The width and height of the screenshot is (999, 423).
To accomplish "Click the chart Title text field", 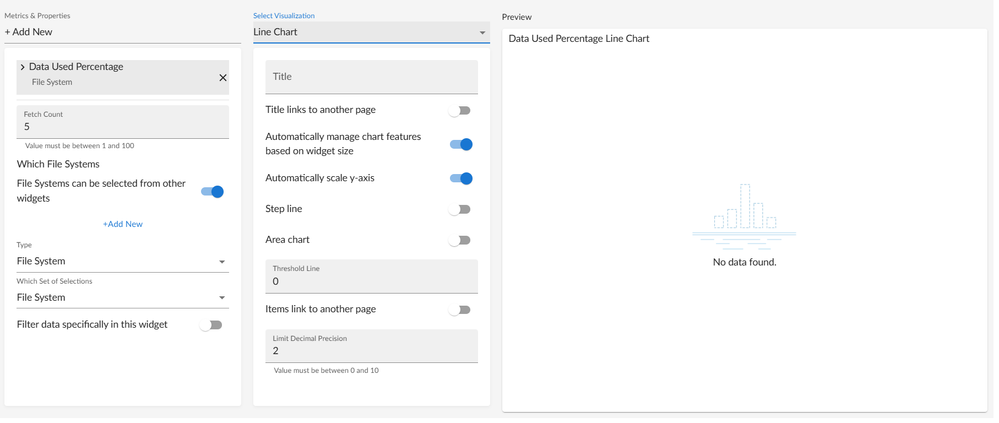I will tap(371, 77).
